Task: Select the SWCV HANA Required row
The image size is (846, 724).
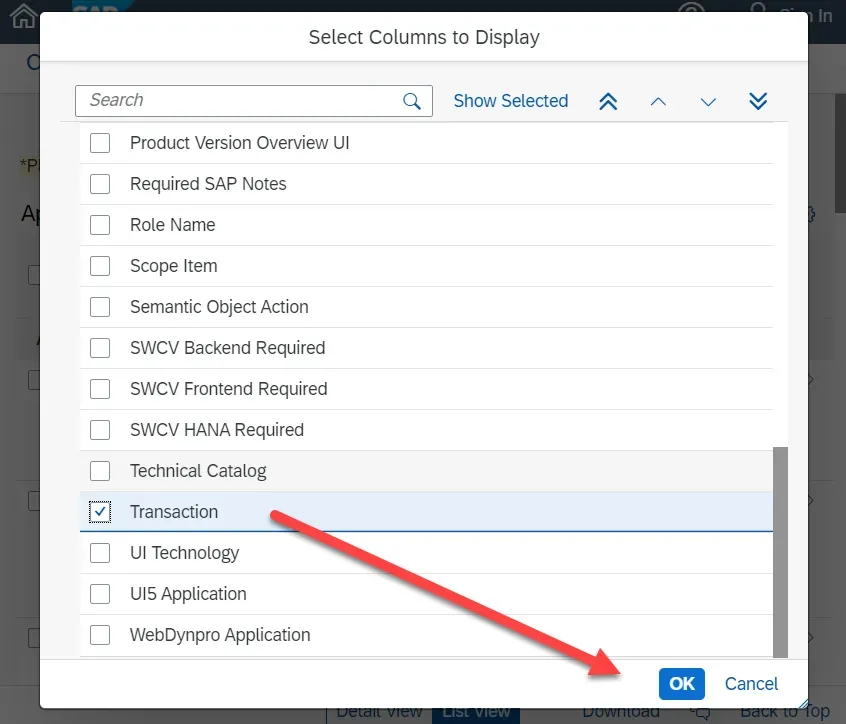Action: point(217,430)
